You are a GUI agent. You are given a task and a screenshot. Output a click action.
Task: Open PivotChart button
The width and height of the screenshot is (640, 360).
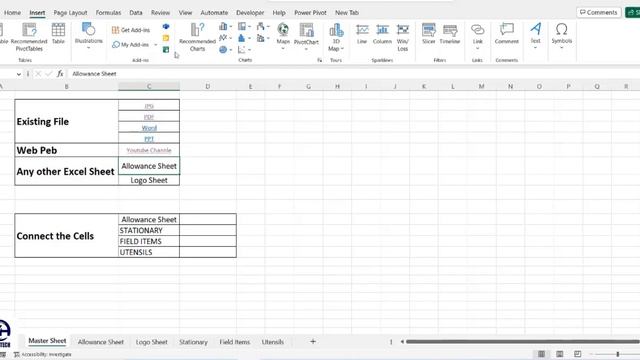click(x=306, y=36)
